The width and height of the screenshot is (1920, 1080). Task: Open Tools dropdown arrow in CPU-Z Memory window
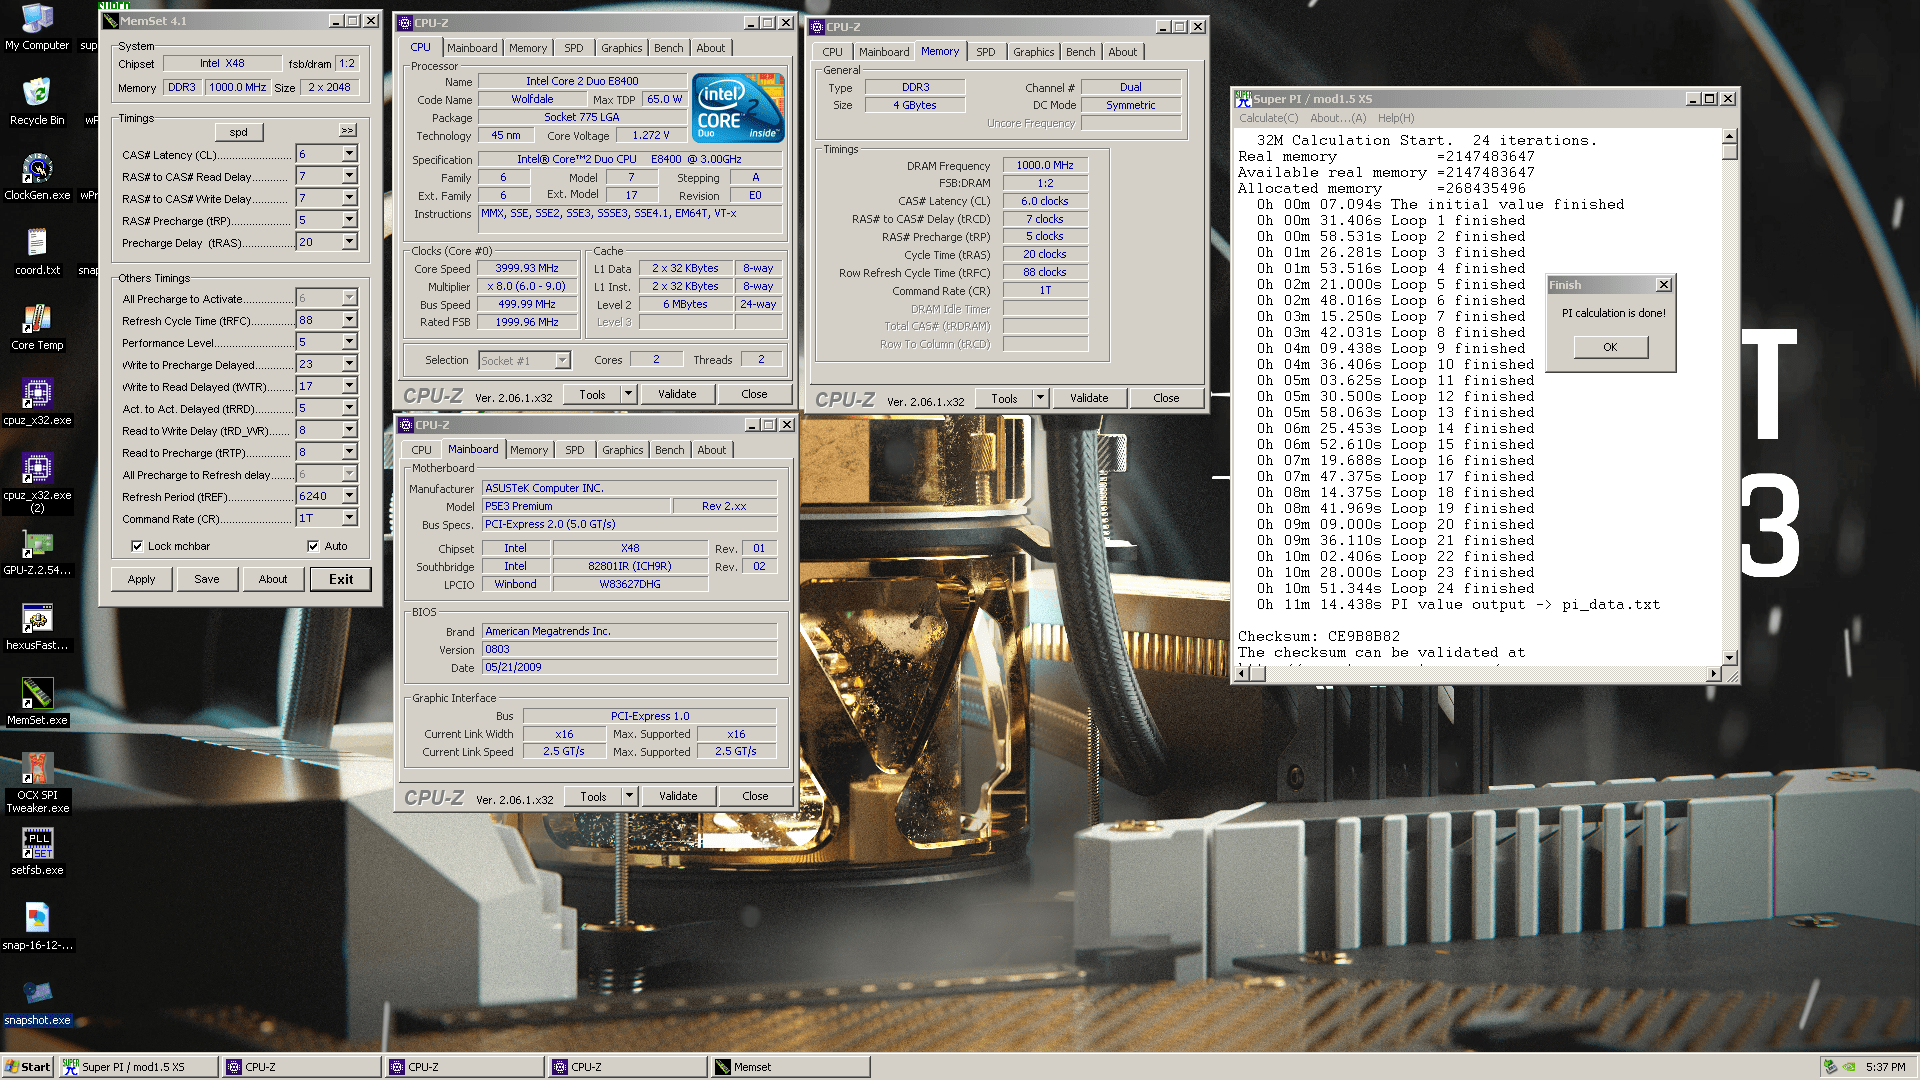tap(1040, 398)
